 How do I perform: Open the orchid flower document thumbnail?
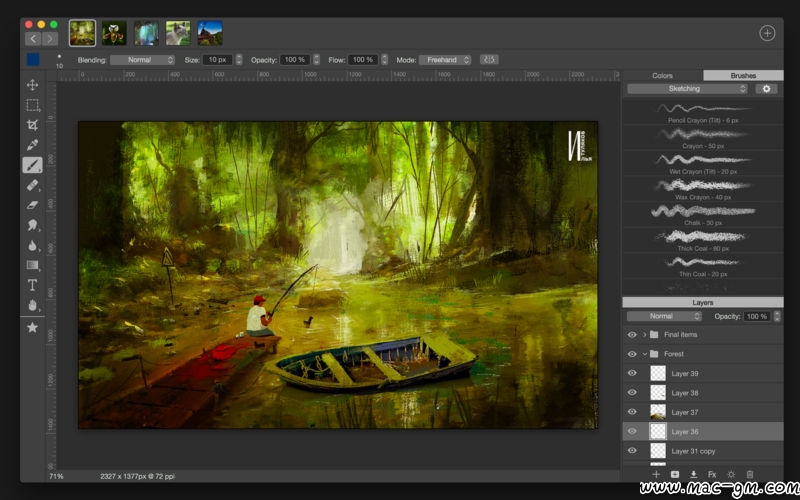click(114, 33)
